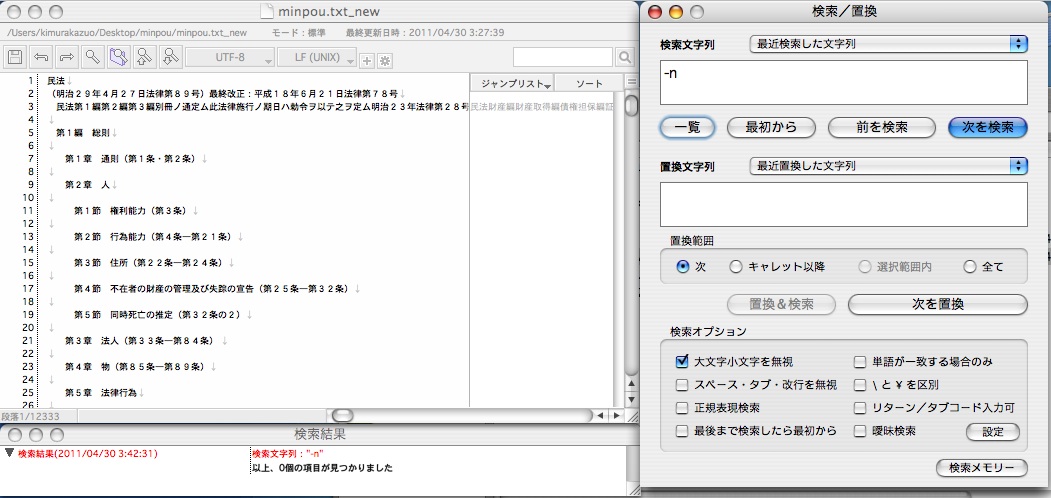
Task: Click the file path text under title bar
Action: [x=127, y=32]
